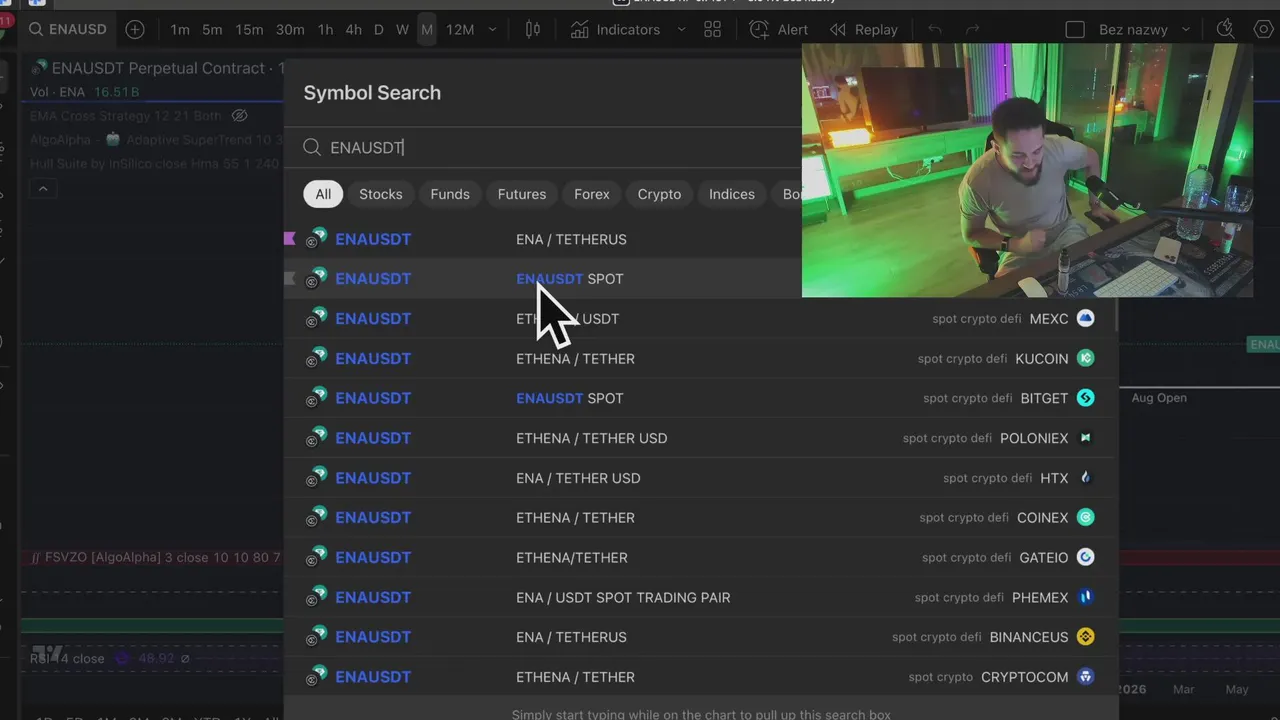Select the W weekly timeframe
Screen dimensions: 1280x720
click(402, 30)
